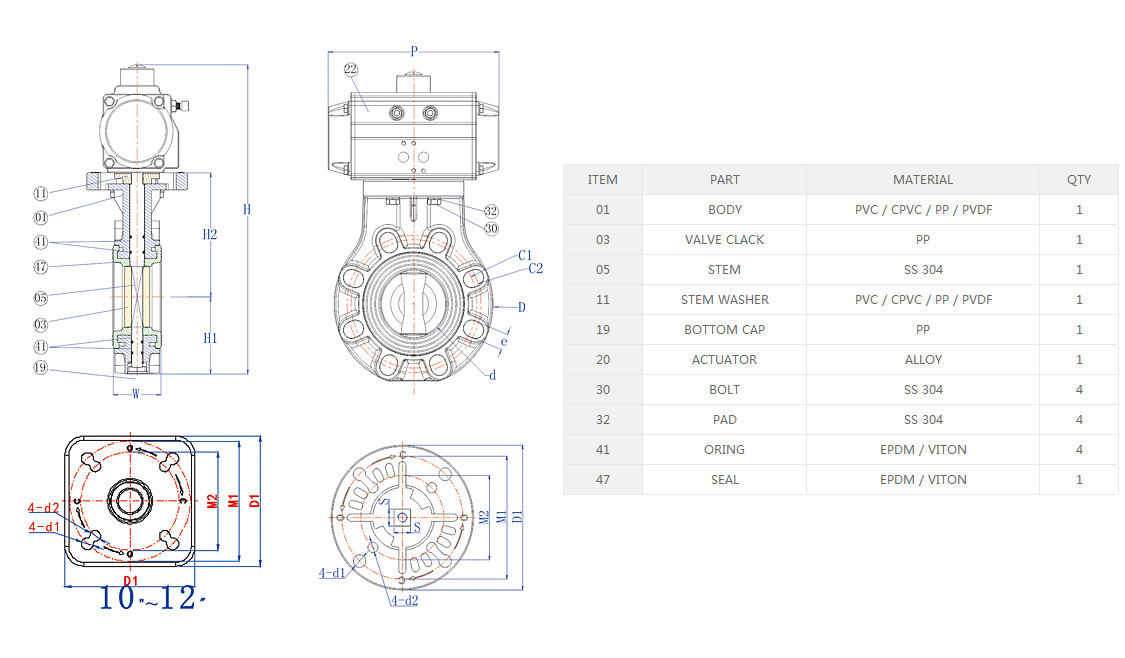This screenshot has width=1125, height=658.
Task: Click the ITEM column header
Action: pos(602,180)
